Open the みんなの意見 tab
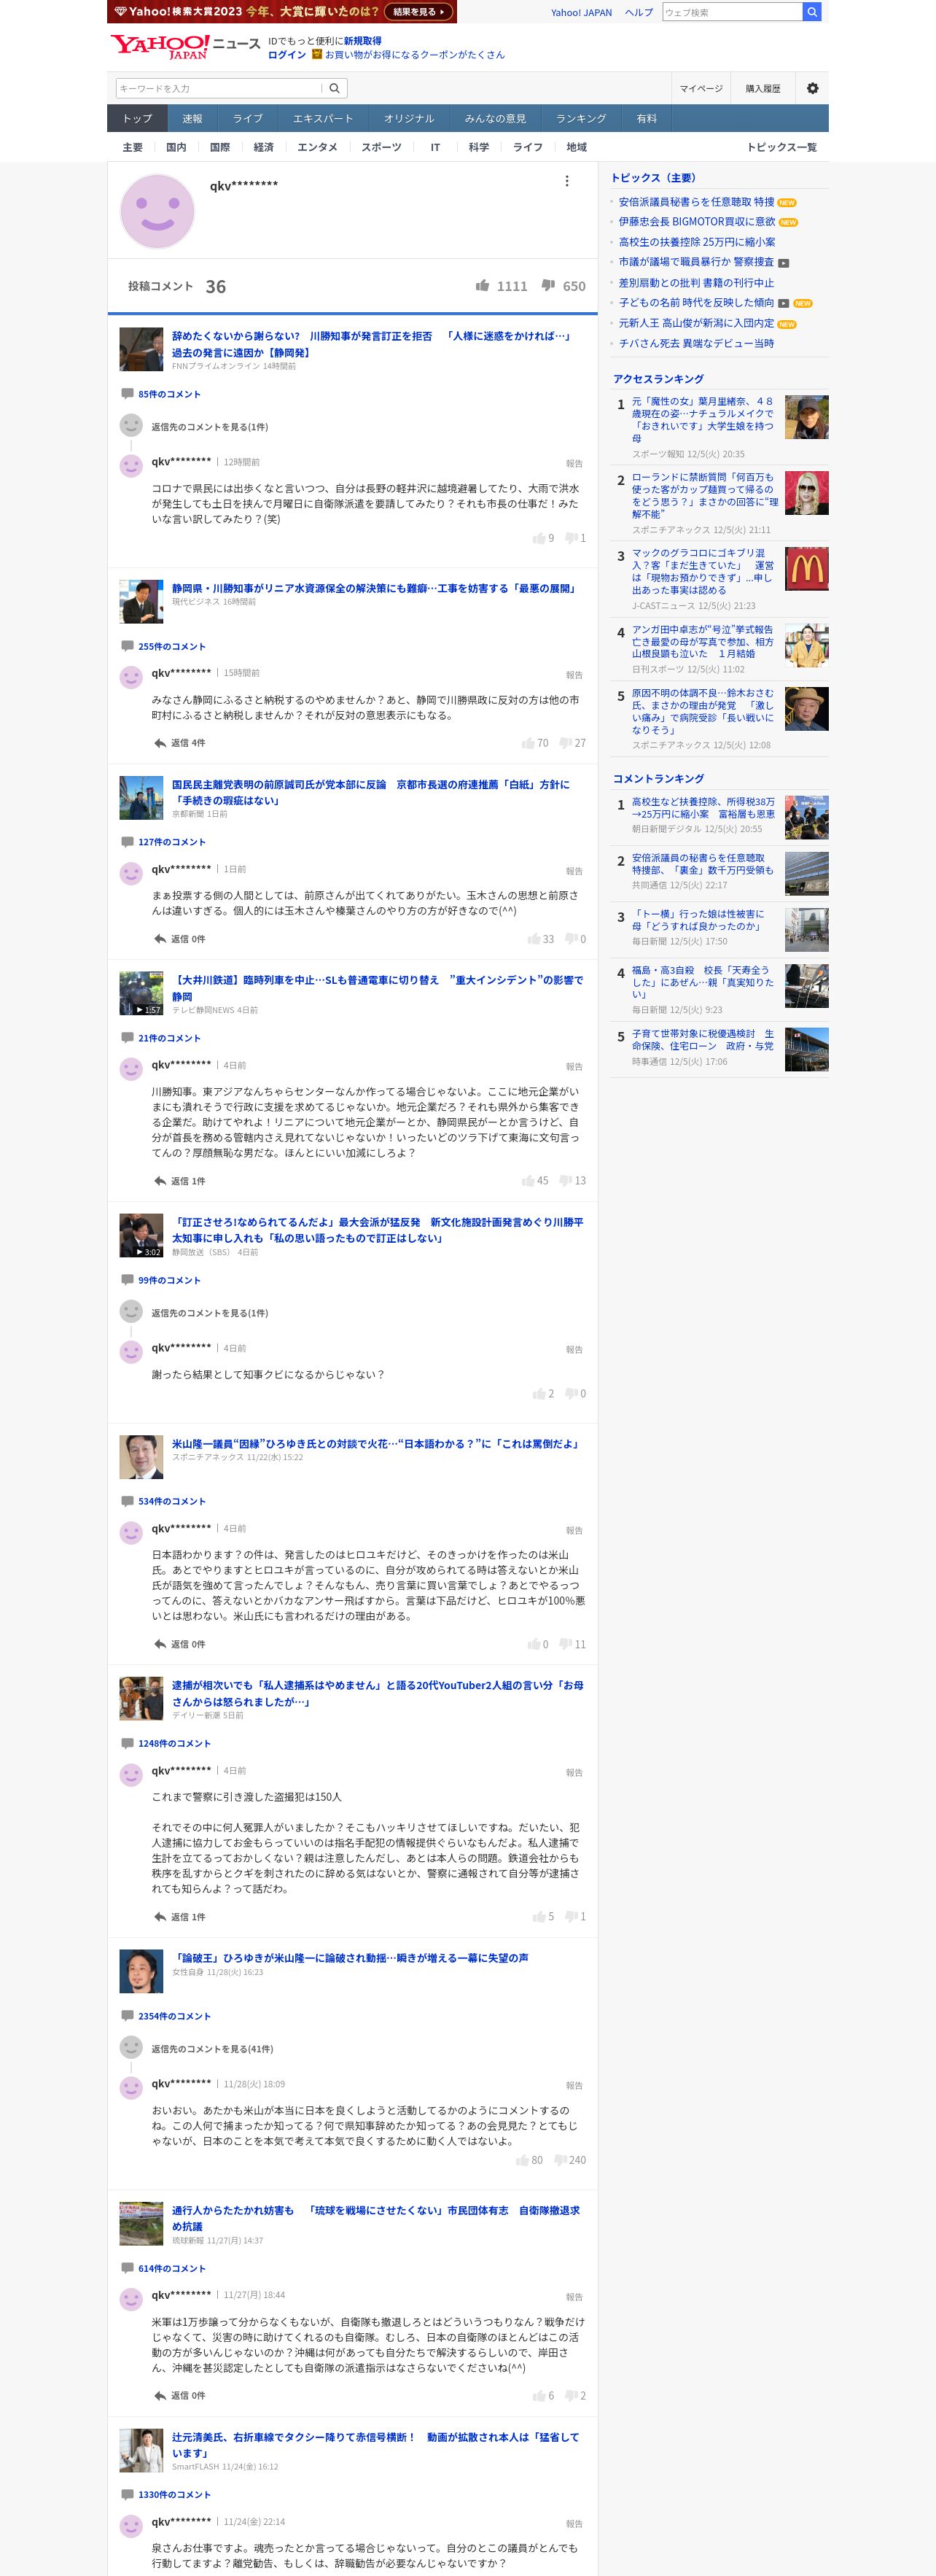Image resolution: width=936 pixels, height=2576 pixels. 495,118
